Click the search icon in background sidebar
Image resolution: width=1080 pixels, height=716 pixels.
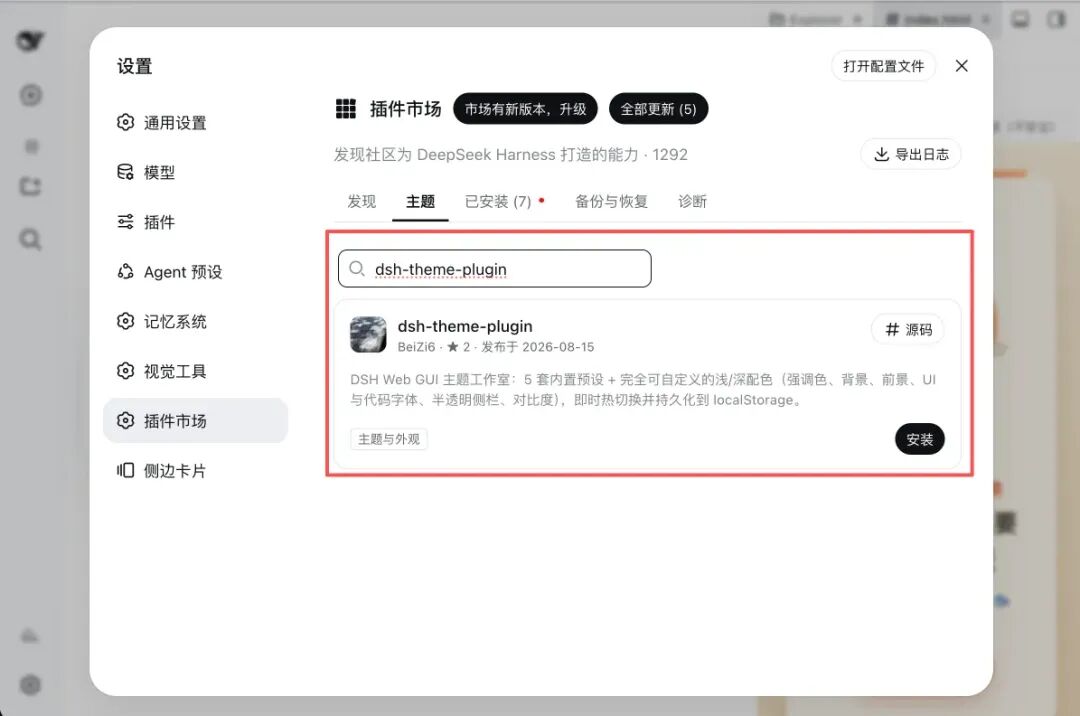[x=30, y=240]
